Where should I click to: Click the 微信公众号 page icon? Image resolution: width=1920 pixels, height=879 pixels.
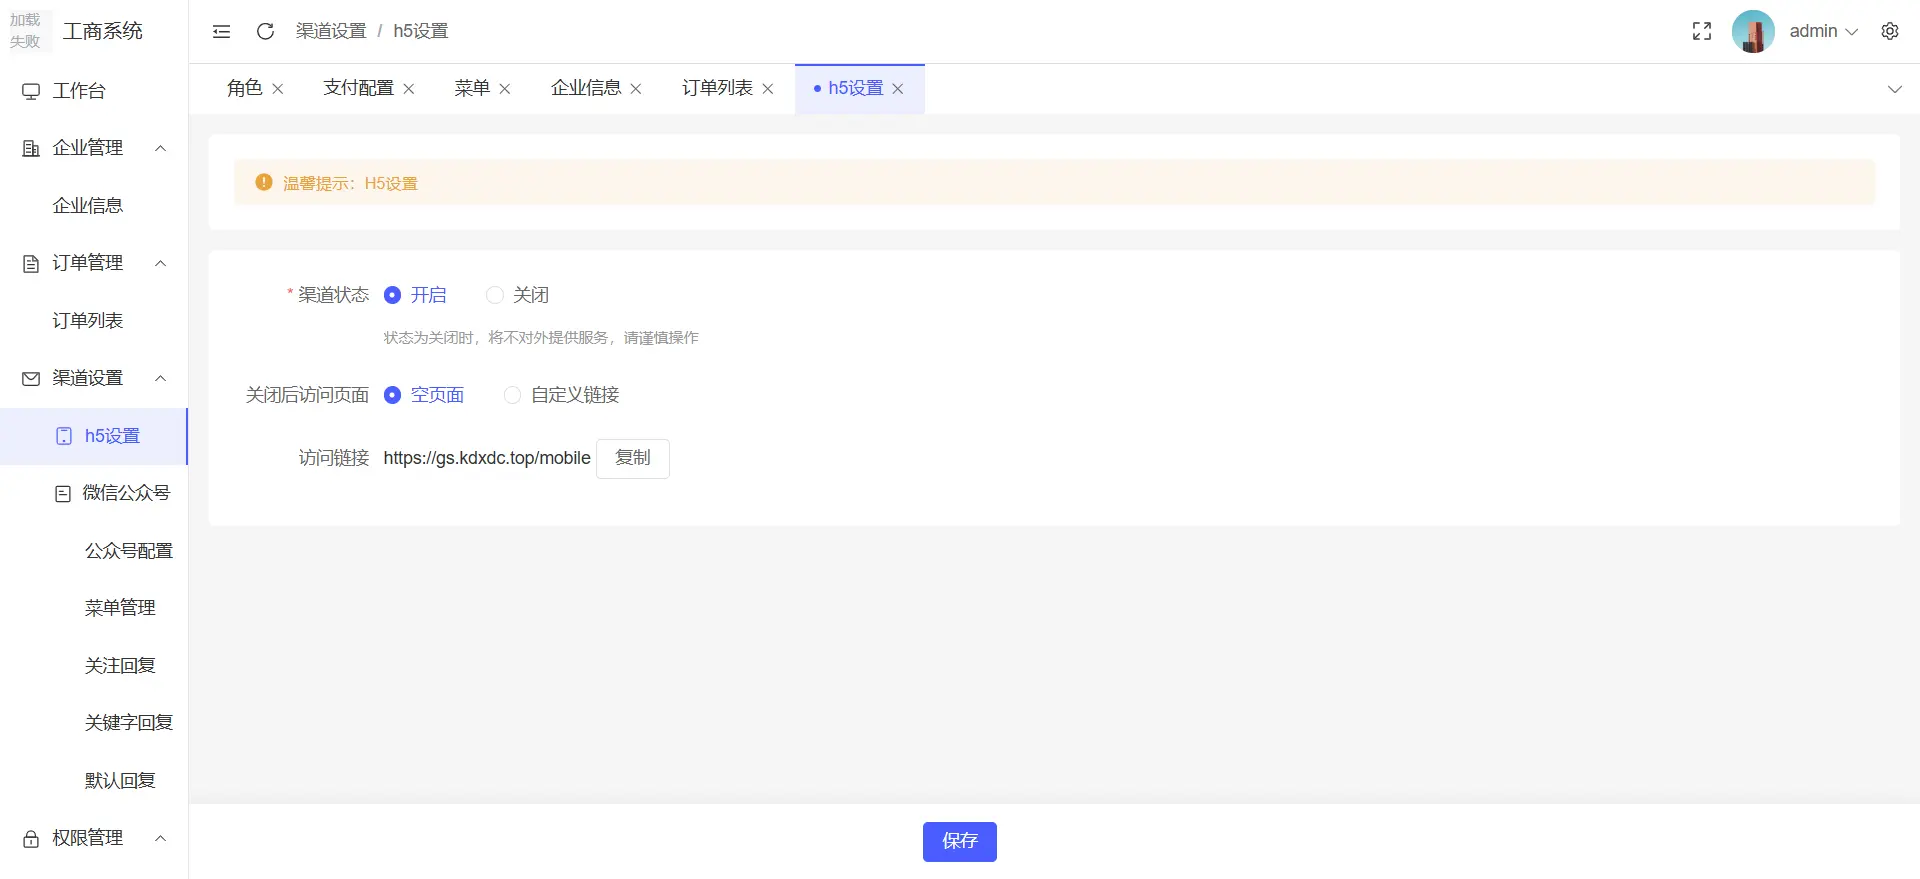click(63, 493)
